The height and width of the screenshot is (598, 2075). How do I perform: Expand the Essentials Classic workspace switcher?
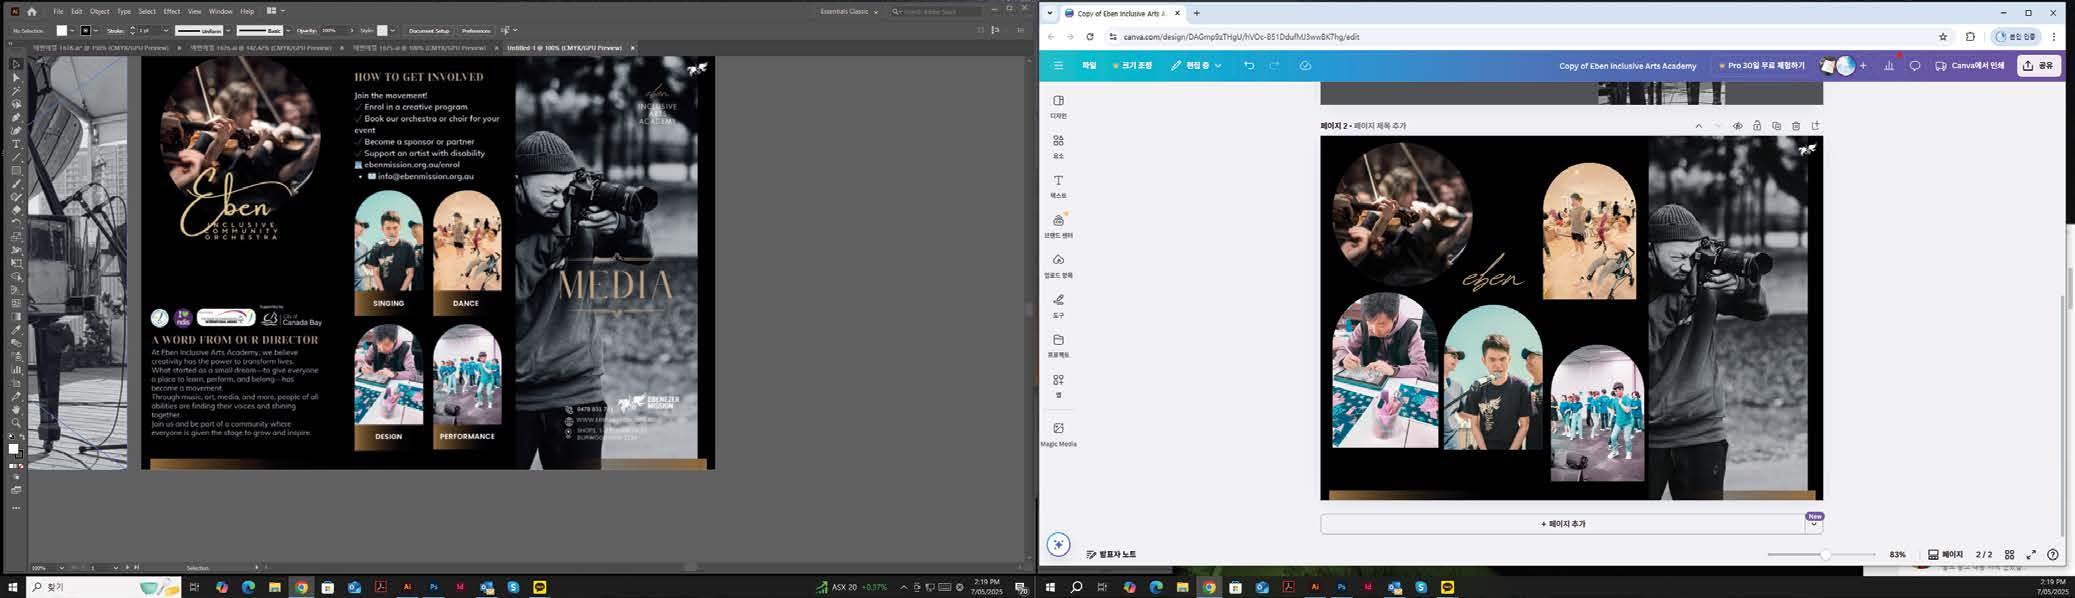pos(849,11)
